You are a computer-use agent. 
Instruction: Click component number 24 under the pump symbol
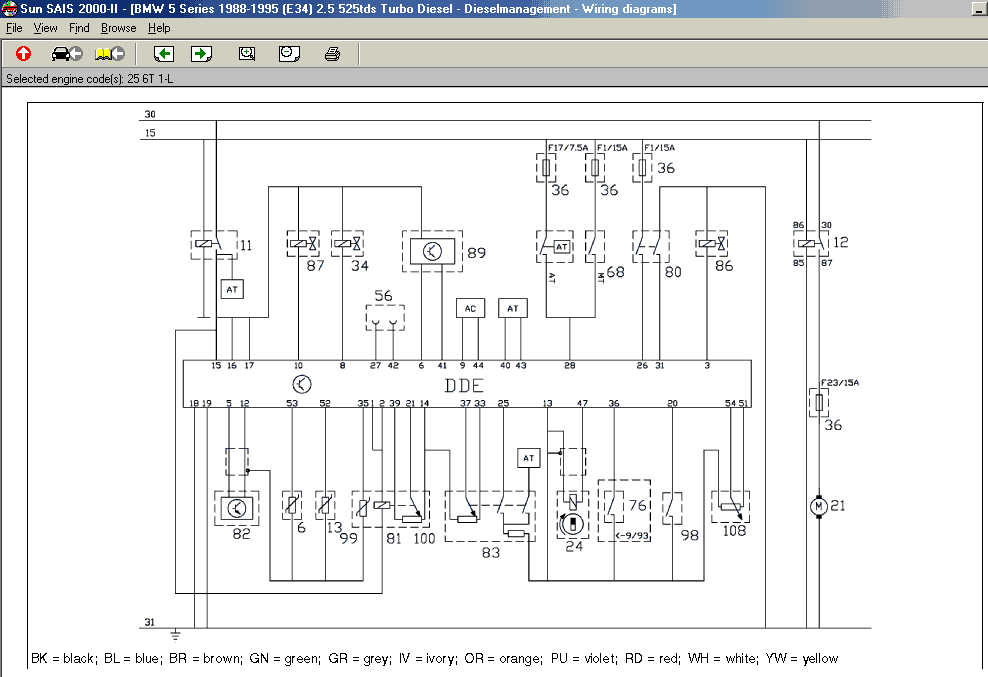click(574, 547)
